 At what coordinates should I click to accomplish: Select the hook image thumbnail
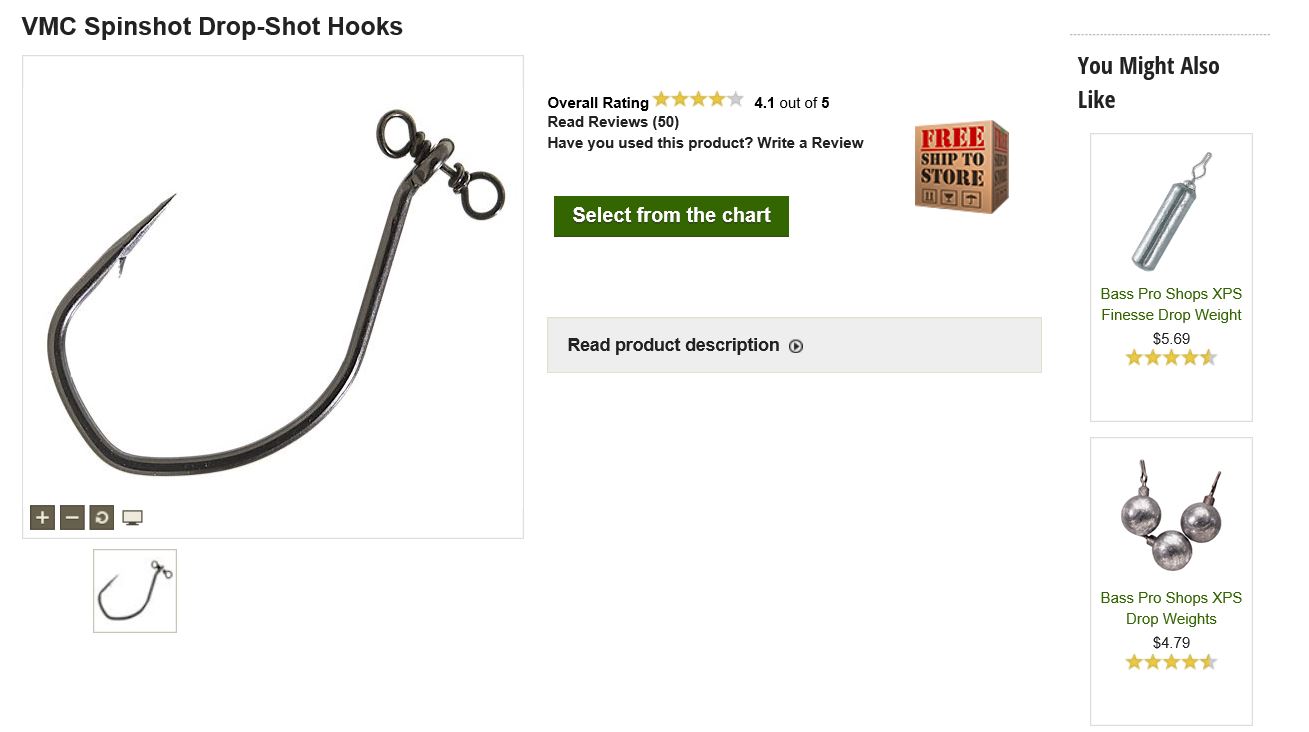coord(135,591)
